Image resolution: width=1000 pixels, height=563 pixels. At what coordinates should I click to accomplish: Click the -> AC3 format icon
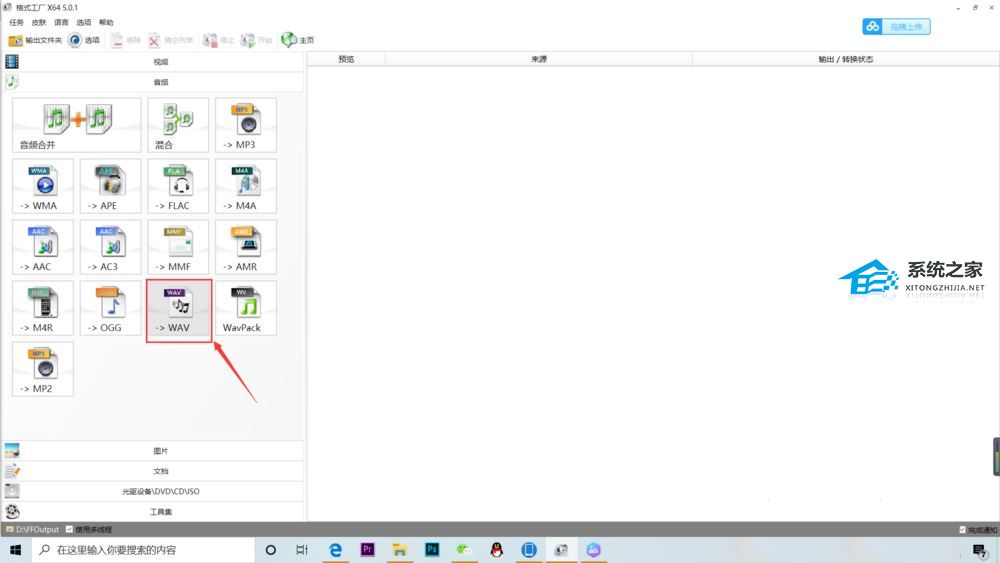pos(110,247)
